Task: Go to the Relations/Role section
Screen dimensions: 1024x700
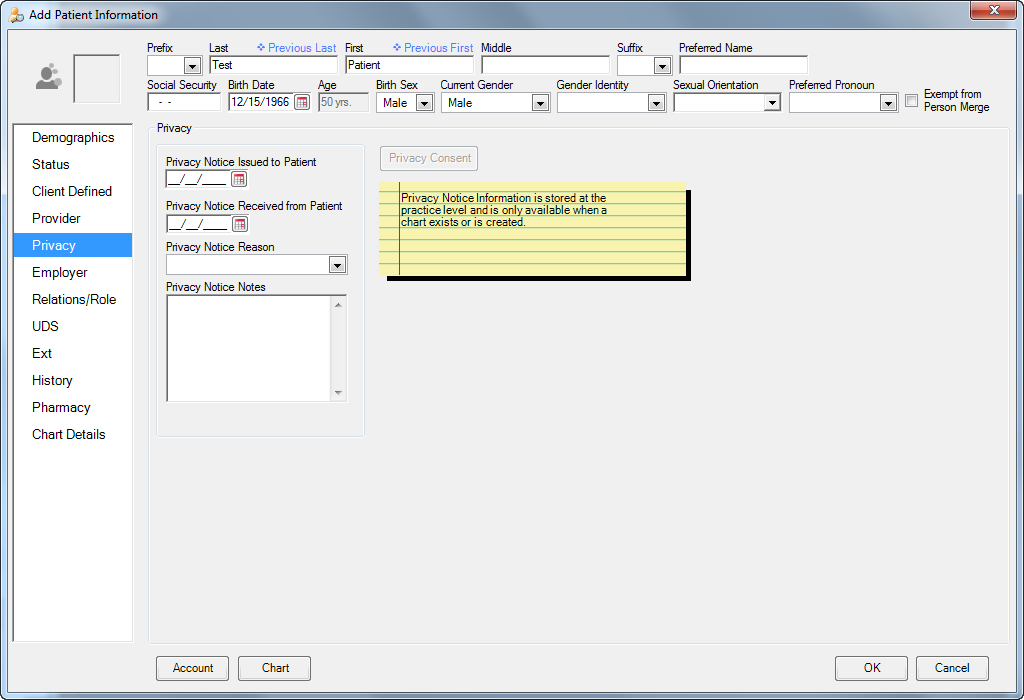Action: (73, 299)
